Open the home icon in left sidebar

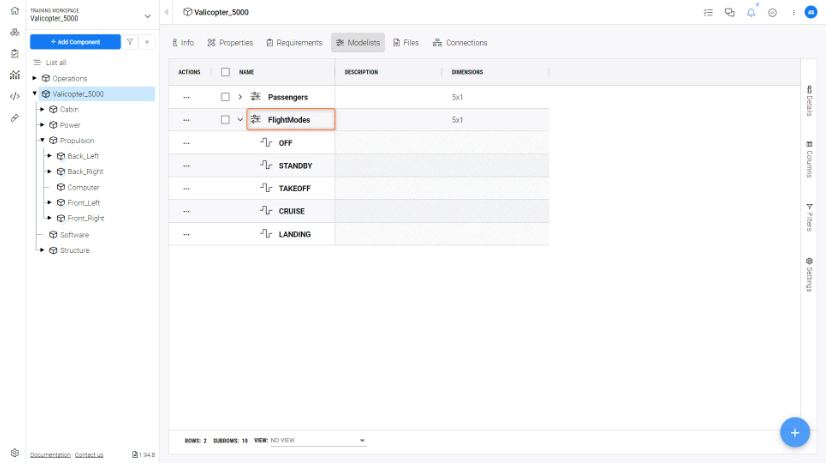click(14, 11)
